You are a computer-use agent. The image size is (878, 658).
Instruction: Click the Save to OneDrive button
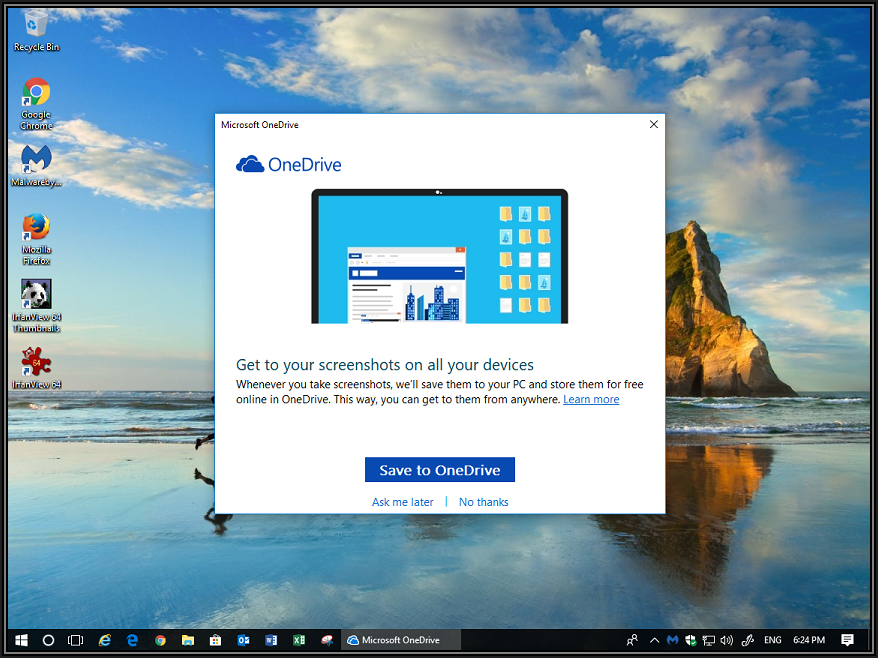coord(440,469)
